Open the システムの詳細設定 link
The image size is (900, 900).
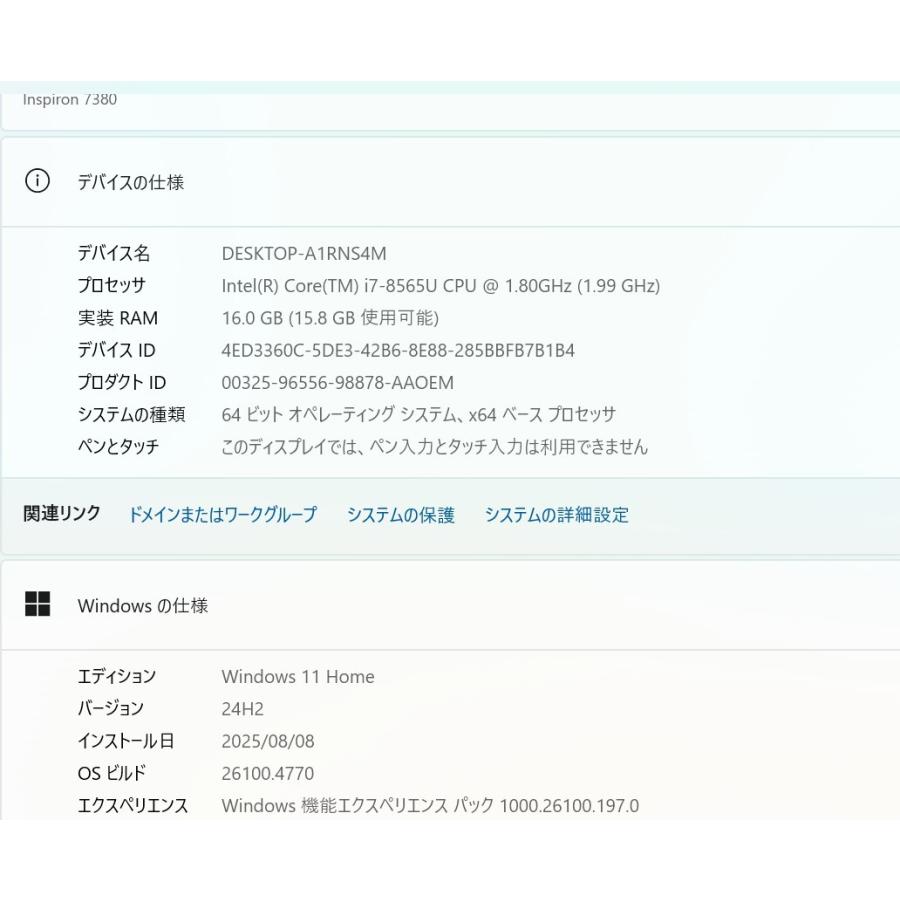click(556, 514)
